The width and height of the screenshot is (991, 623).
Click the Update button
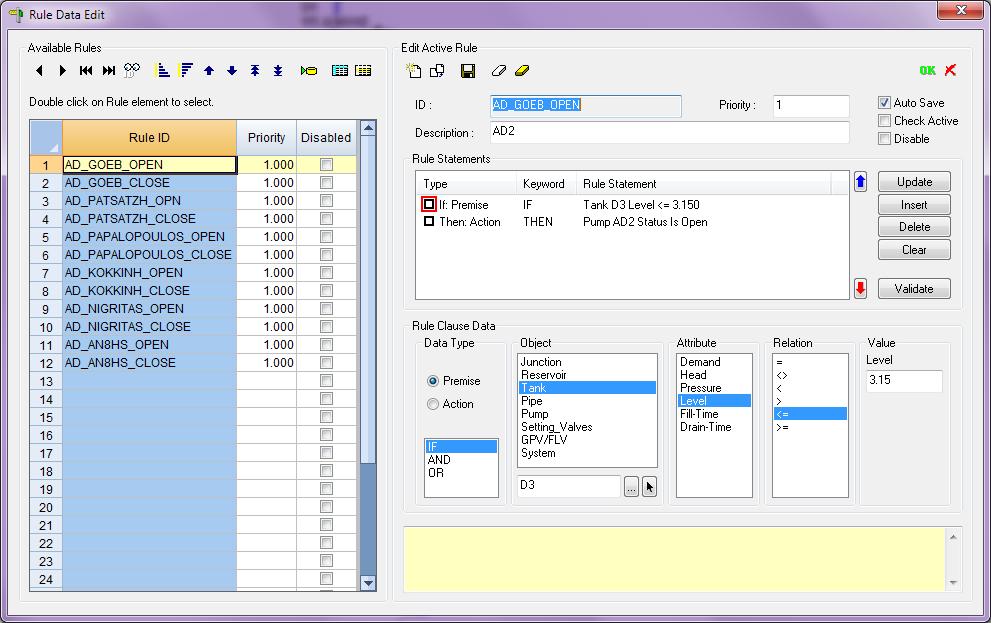click(914, 182)
